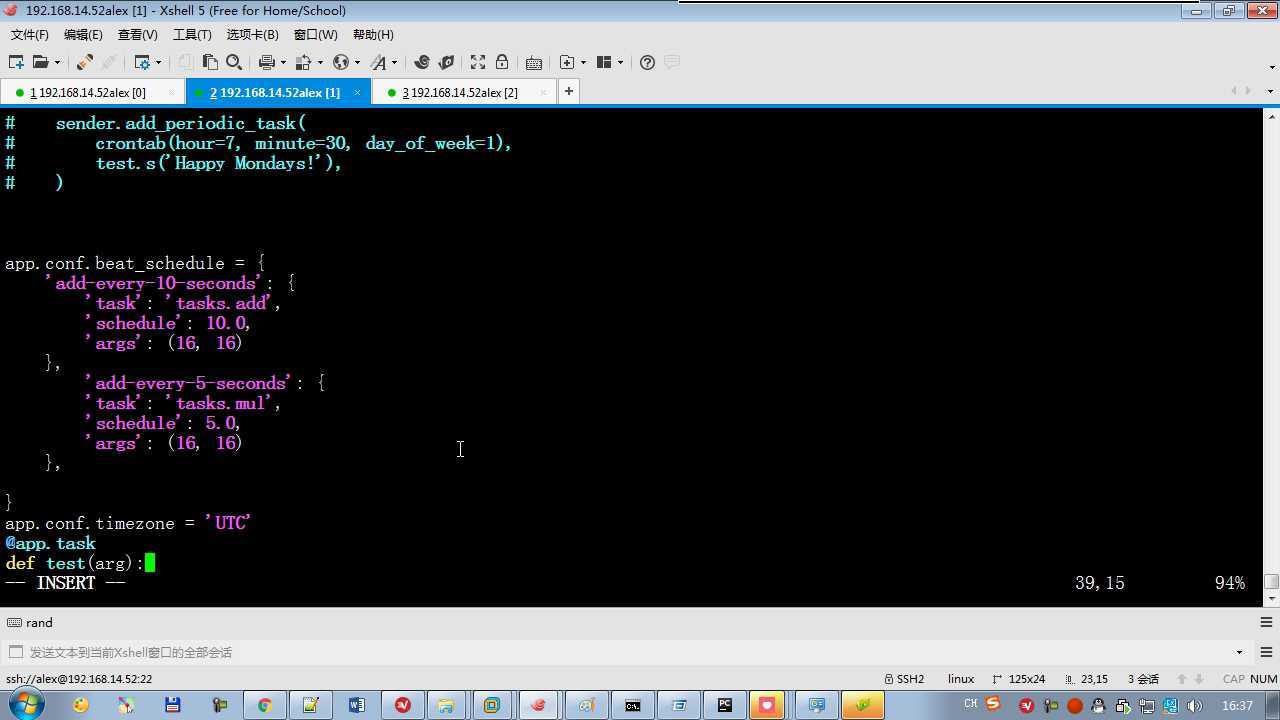Click the globe encoding icon
Image resolution: width=1280 pixels, height=720 pixels.
click(341, 62)
